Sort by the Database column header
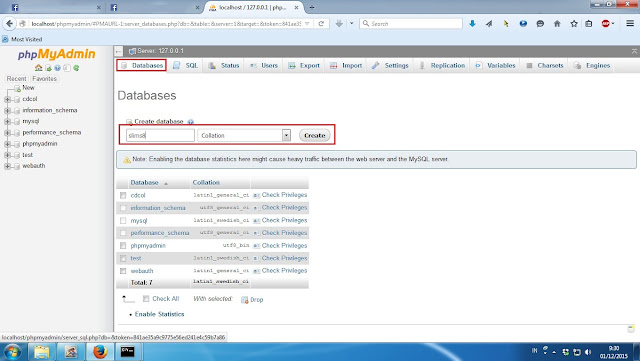Image resolution: width=640 pixels, height=361 pixels. point(144,183)
